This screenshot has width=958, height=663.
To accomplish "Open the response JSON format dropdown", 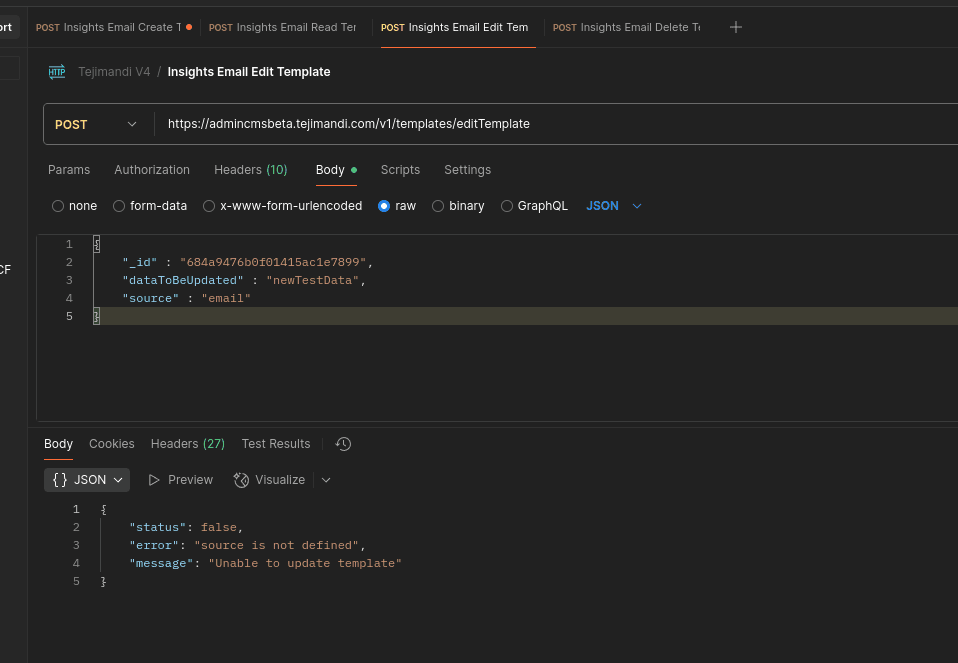I will point(87,480).
